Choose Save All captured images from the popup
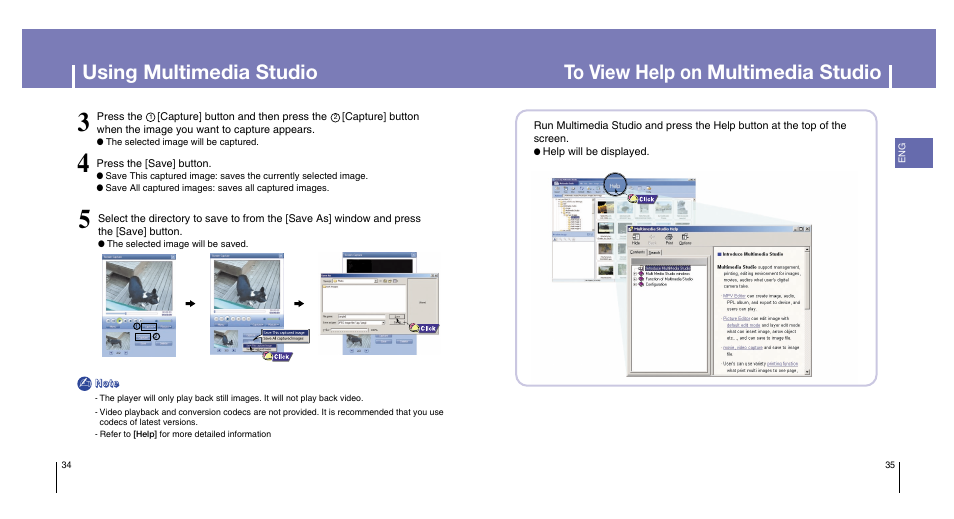Viewport: 954px width, 519px height. pos(285,338)
